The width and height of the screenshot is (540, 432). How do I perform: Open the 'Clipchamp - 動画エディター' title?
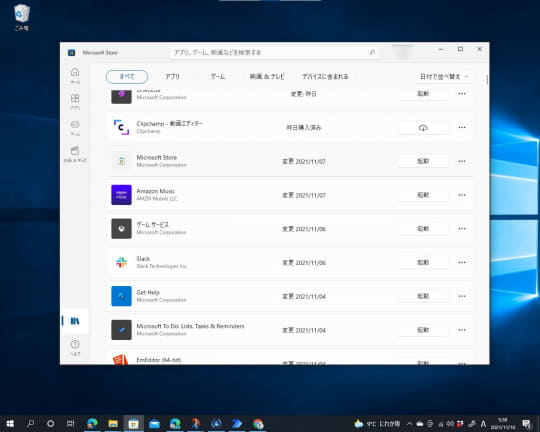click(x=169, y=123)
